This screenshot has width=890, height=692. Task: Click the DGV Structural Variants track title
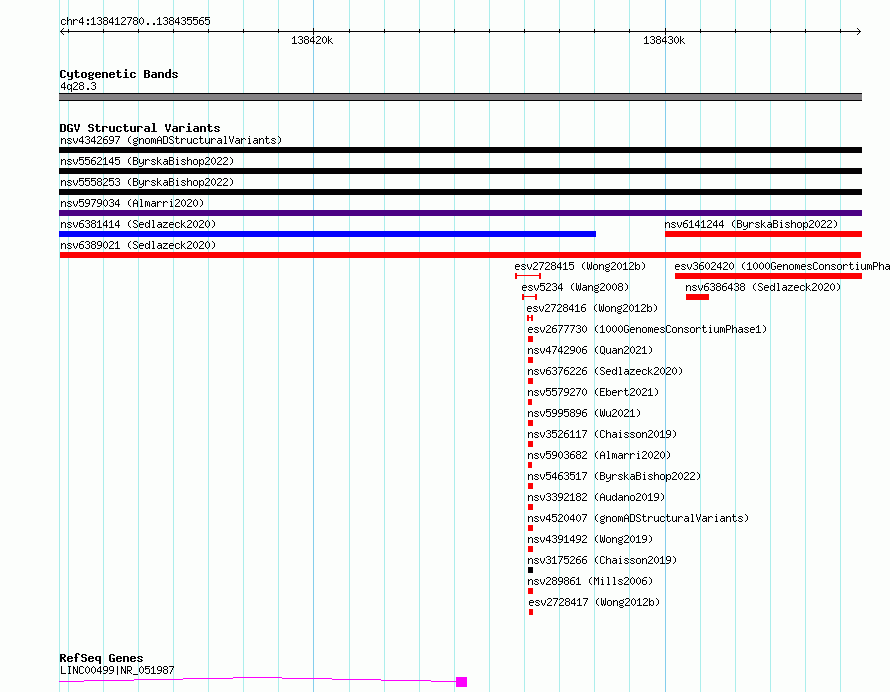[140, 128]
